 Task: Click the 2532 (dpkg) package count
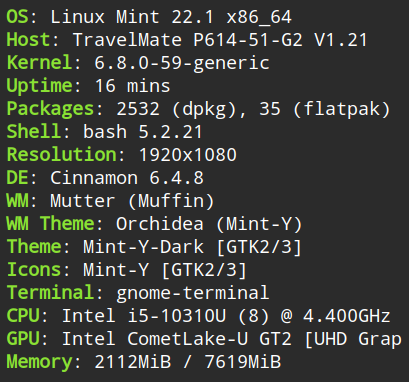[x=181, y=109]
